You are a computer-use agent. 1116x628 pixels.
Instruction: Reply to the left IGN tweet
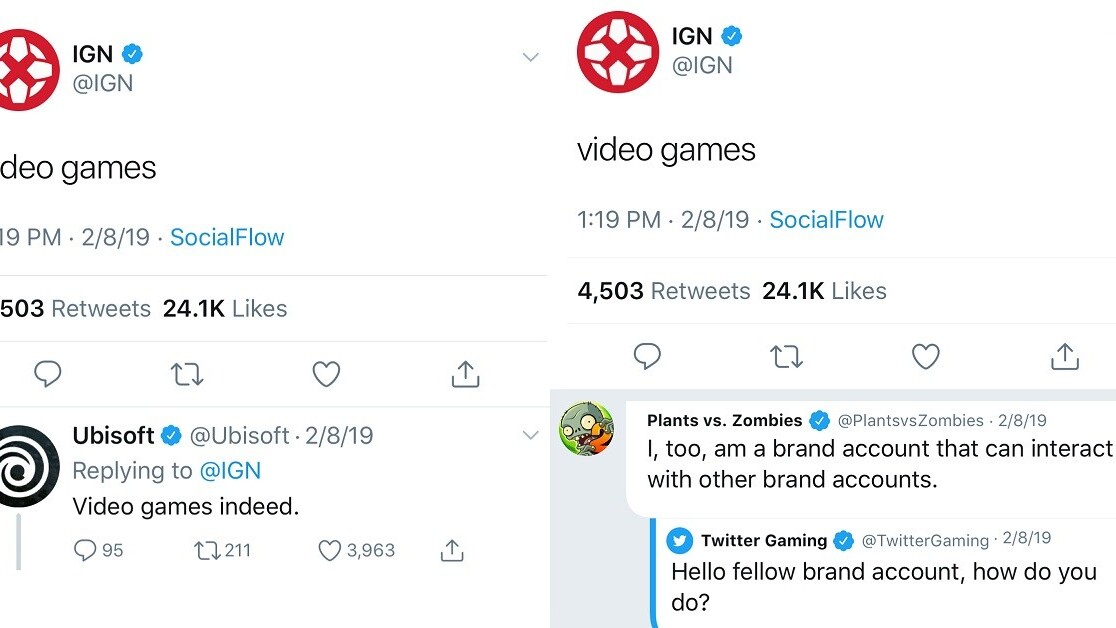(x=48, y=374)
